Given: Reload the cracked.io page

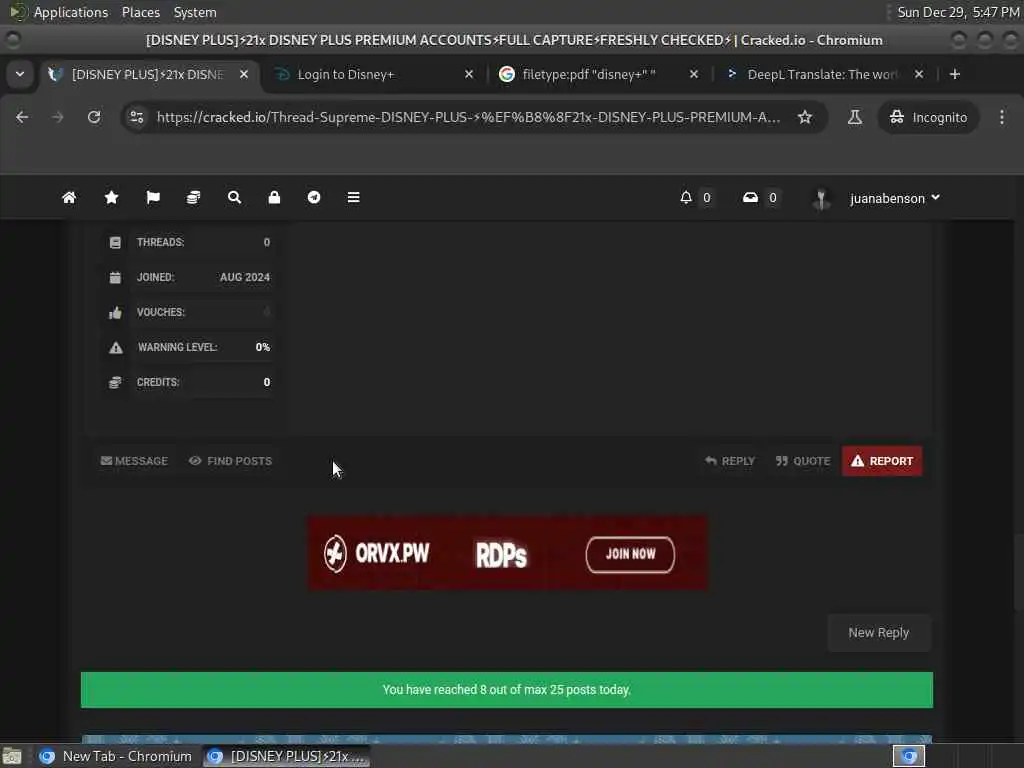Looking at the screenshot, I should point(94,117).
